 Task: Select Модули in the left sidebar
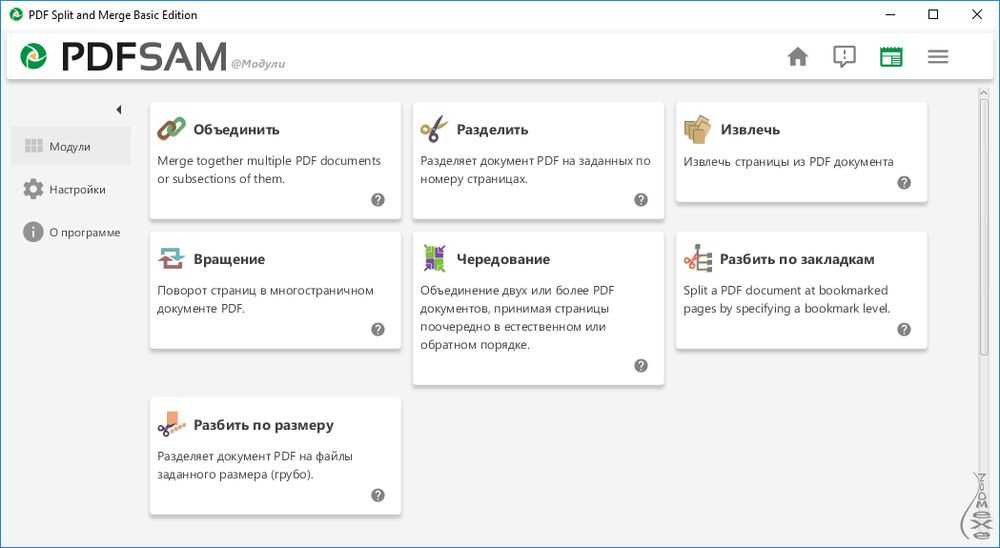coord(70,147)
